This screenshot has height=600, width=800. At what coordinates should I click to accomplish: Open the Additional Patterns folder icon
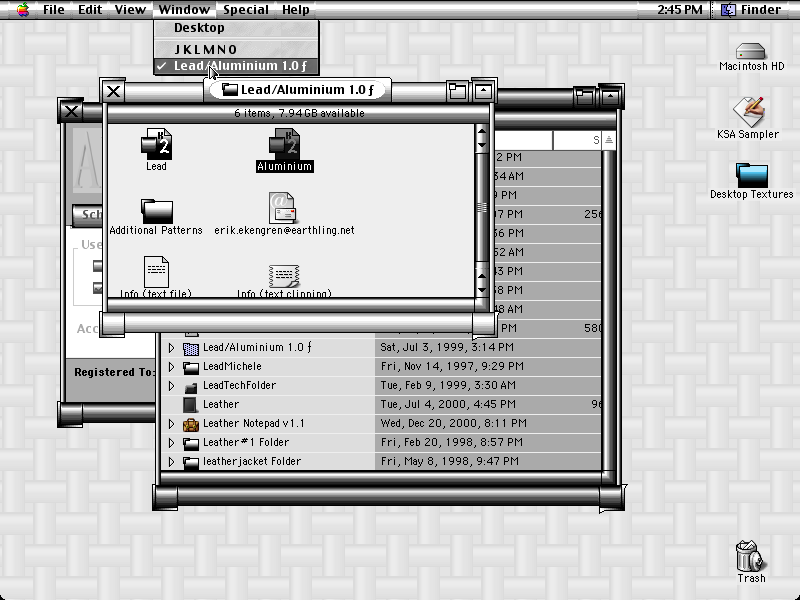point(157,210)
